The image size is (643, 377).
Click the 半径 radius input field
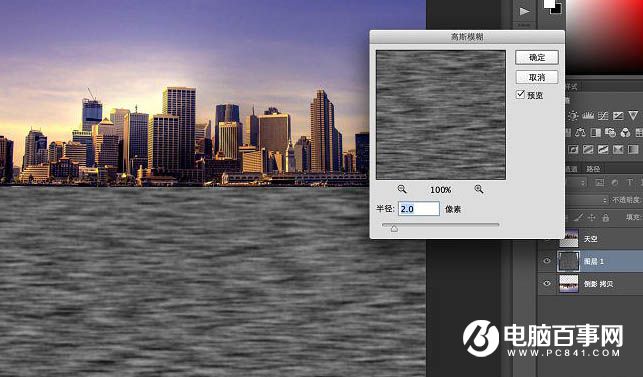(x=419, y=209)
